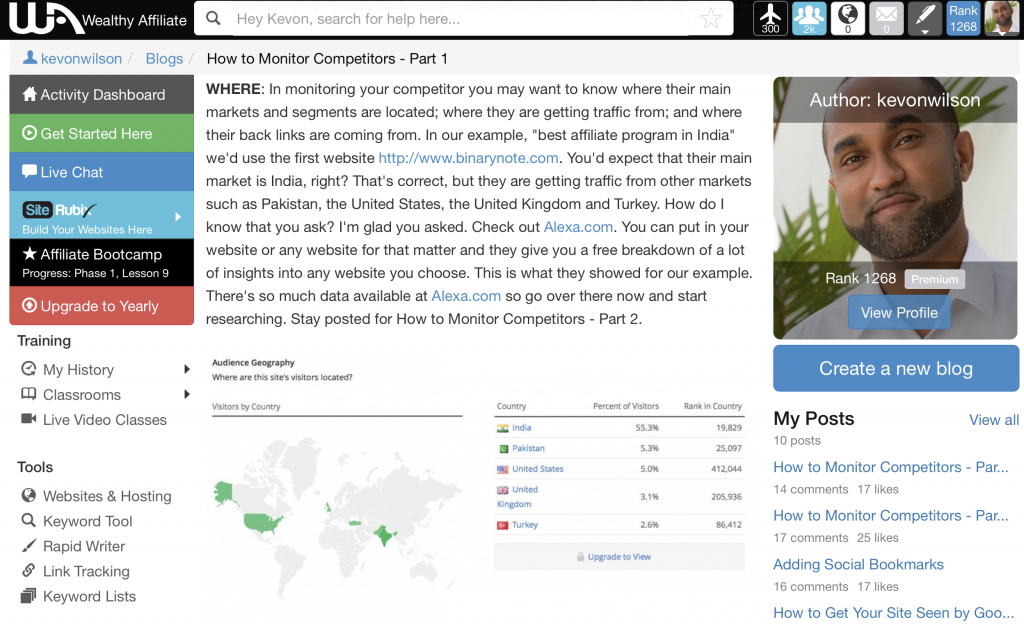Click Pakistan in the country table
1024x624 pixels.
pos(528,448)
